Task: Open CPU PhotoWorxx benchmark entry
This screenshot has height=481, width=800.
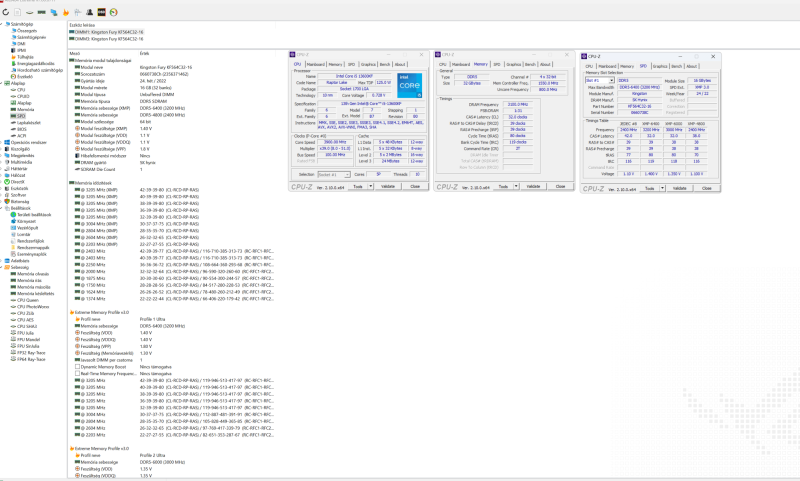Action: point(33,307)
